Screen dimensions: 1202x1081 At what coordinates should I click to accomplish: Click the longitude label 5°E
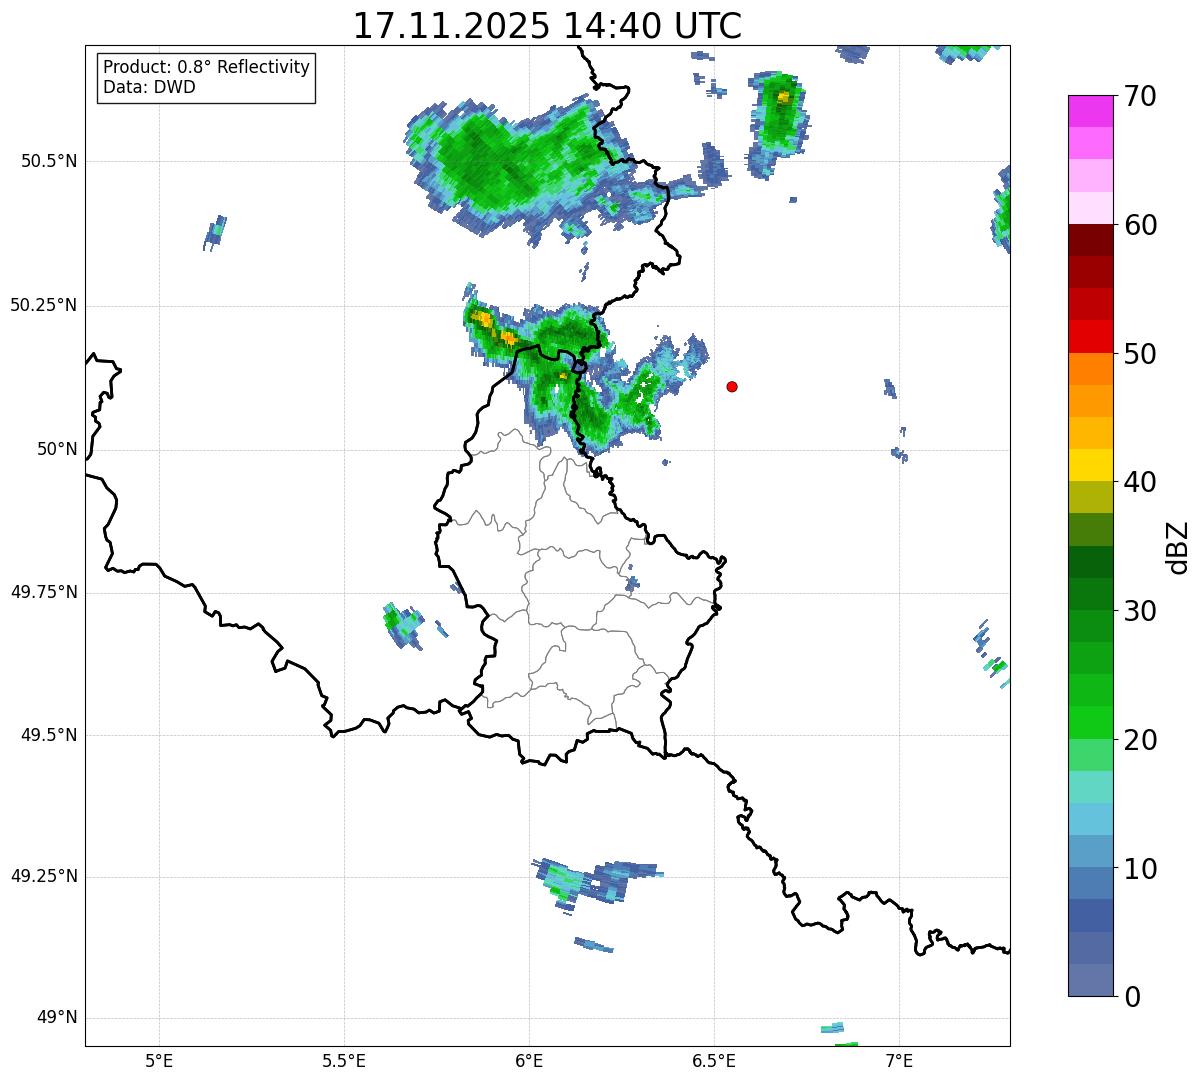pos(159,1060)
